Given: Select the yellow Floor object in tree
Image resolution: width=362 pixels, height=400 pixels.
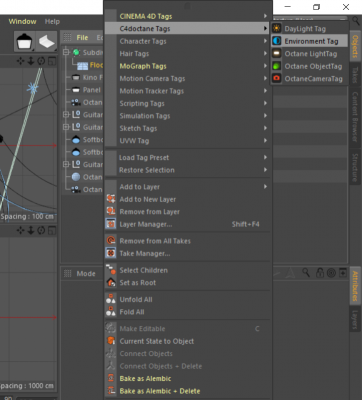Looking at the screenshot, I should [x=96, y=65].
